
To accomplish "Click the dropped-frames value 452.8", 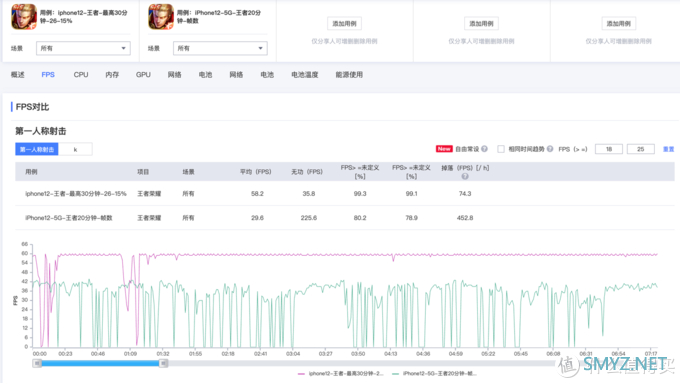I will pyautogui.click(x=465, y=218).
